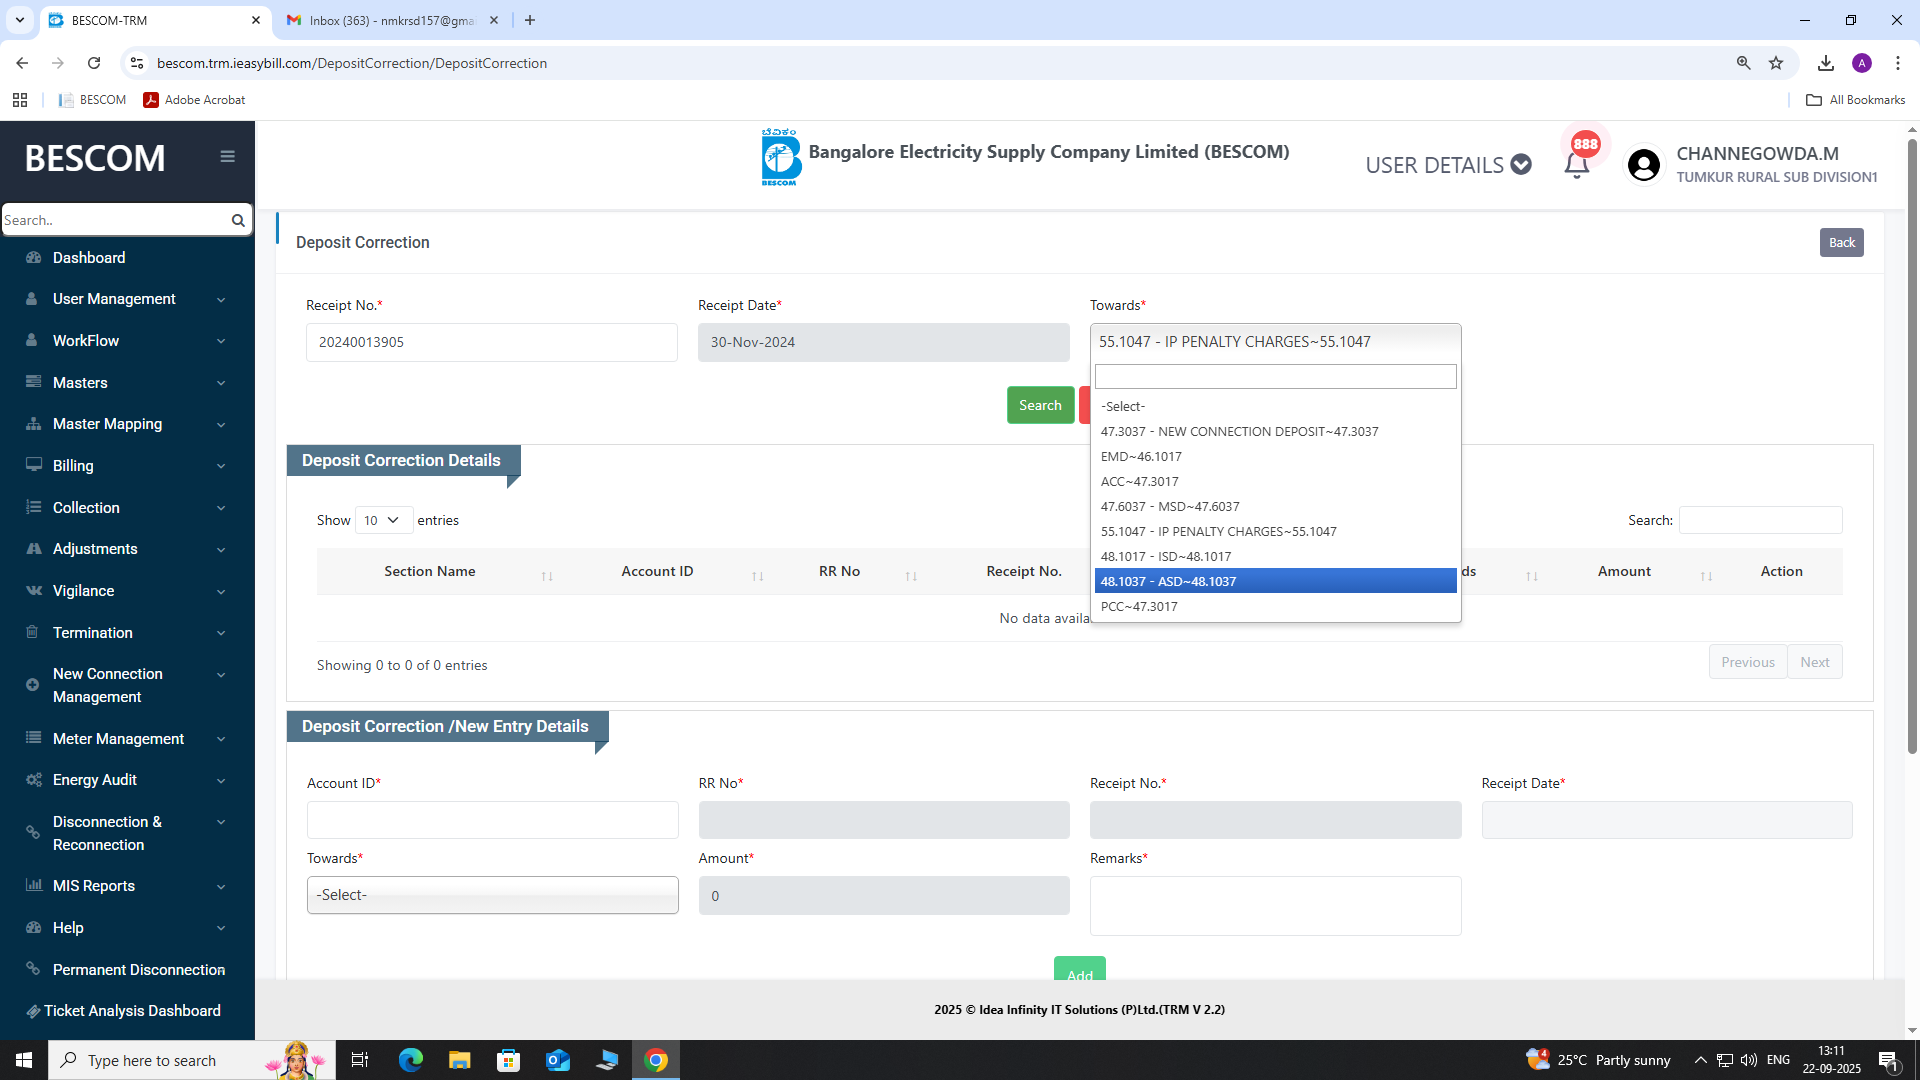
Task: Open the Show entries count dropdown
Action: (383, 520)
